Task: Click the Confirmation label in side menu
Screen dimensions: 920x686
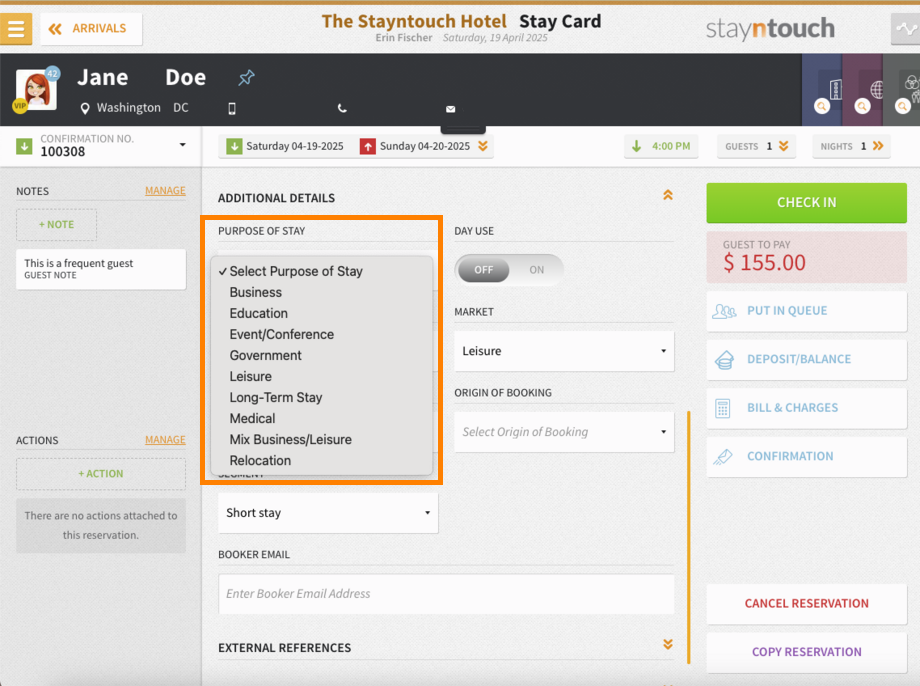Action: tap(790, 457)
